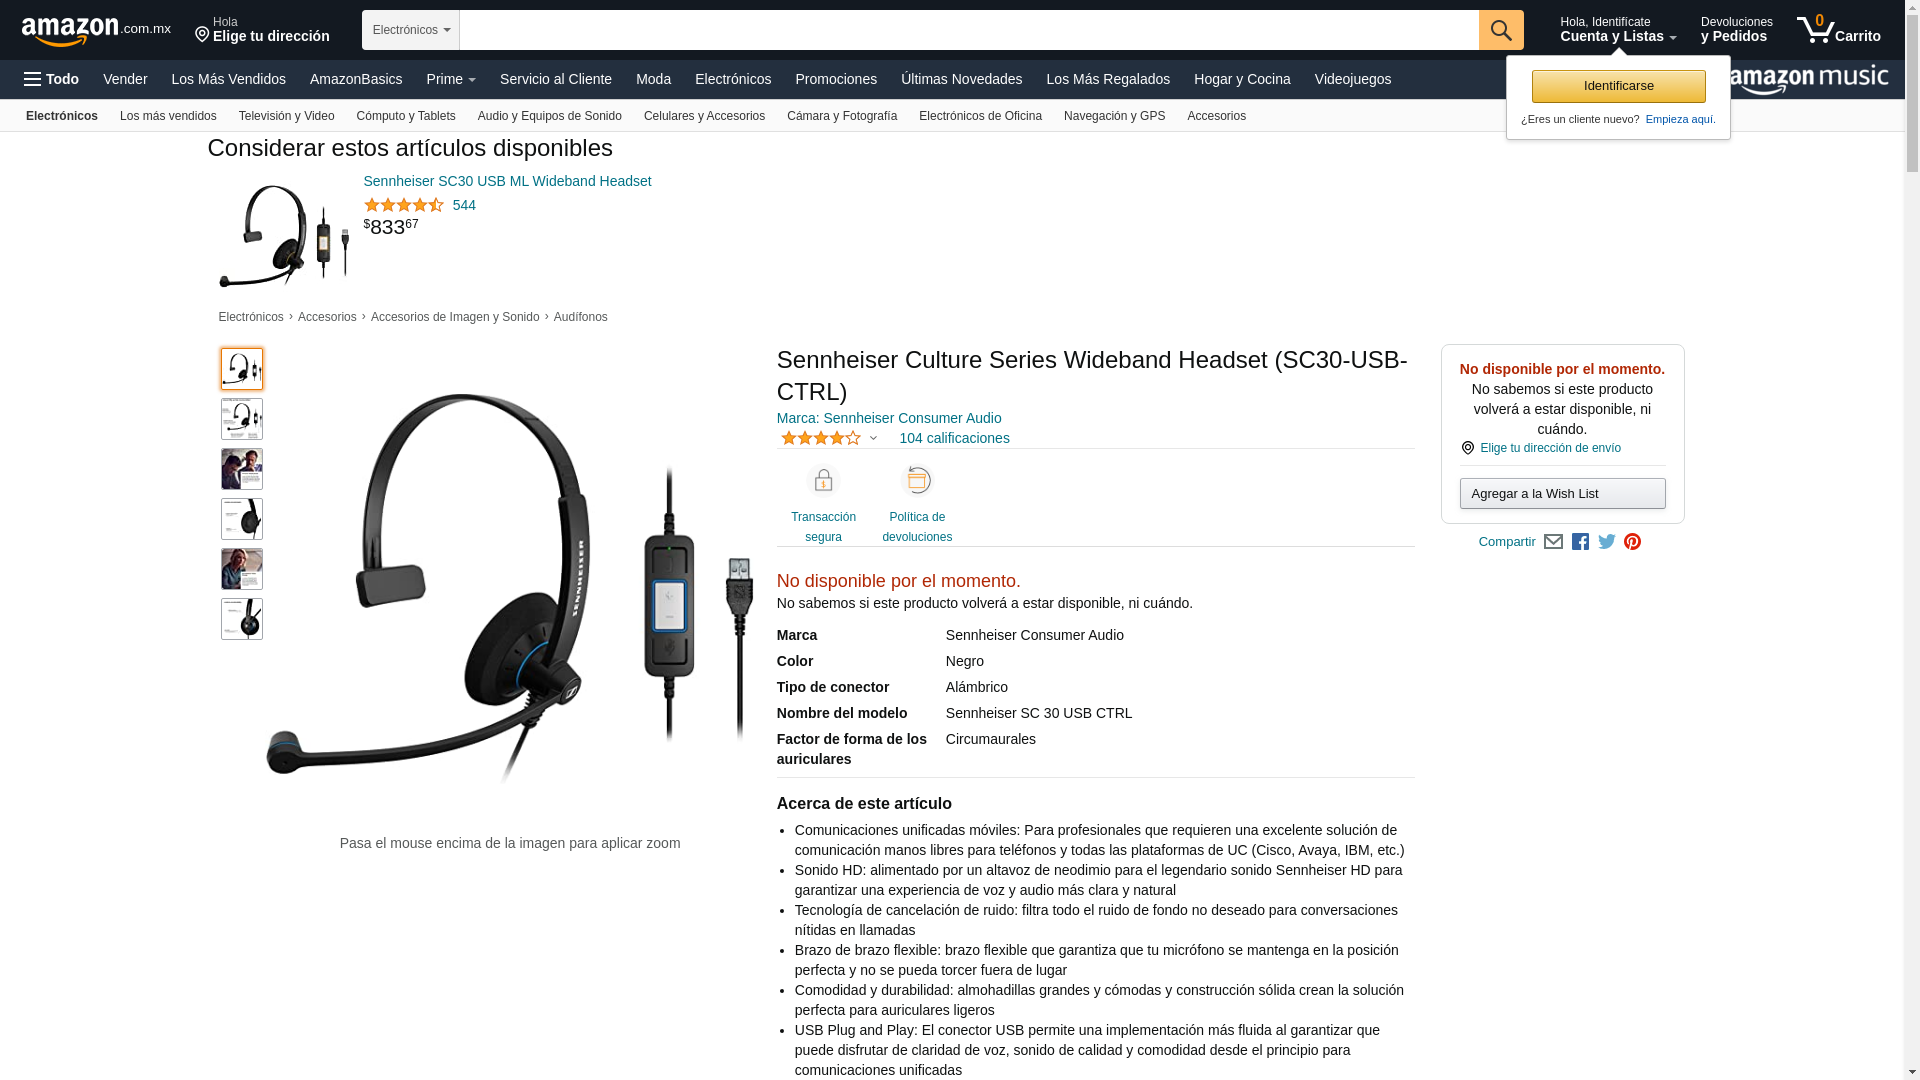Open the Prime menu in navigation
Screen dimensions: 1920x1080
[451, 79]
